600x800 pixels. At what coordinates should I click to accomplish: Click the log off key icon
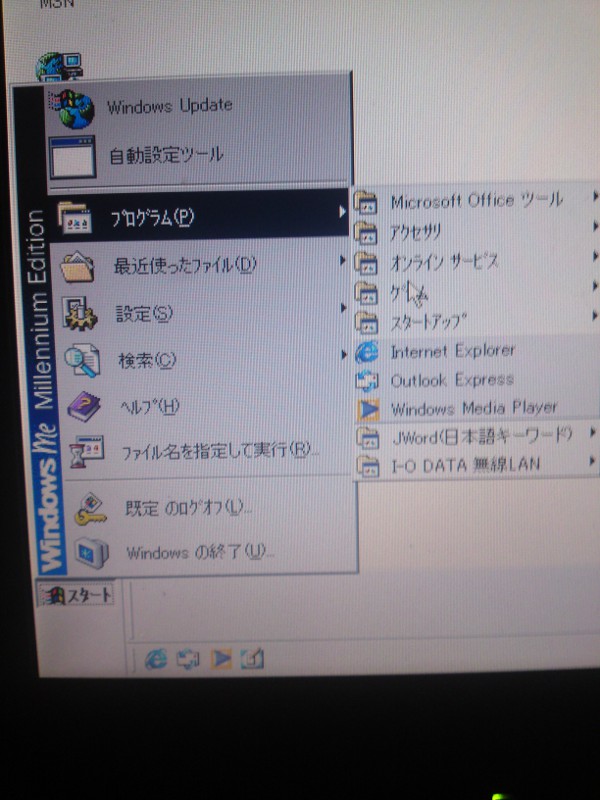[x=90, y=509]
